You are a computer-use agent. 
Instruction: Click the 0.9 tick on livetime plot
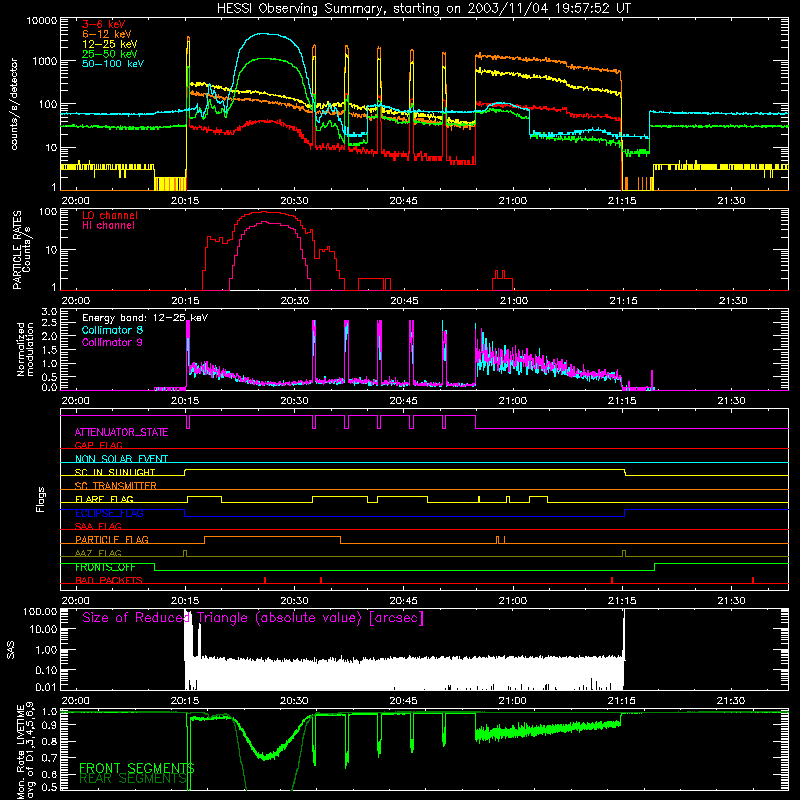pyautogui.click(x=49, y=726)
